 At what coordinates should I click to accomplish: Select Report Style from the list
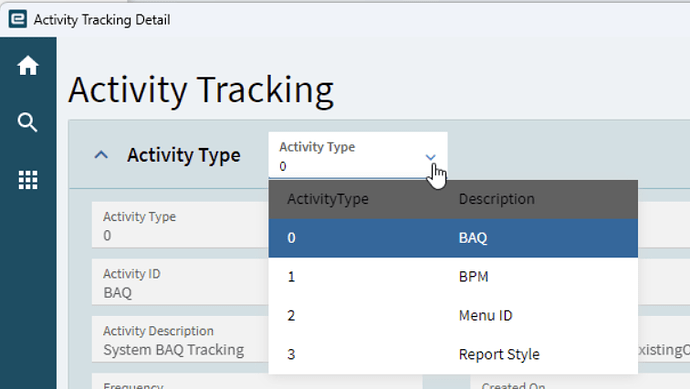click(453, 354)
